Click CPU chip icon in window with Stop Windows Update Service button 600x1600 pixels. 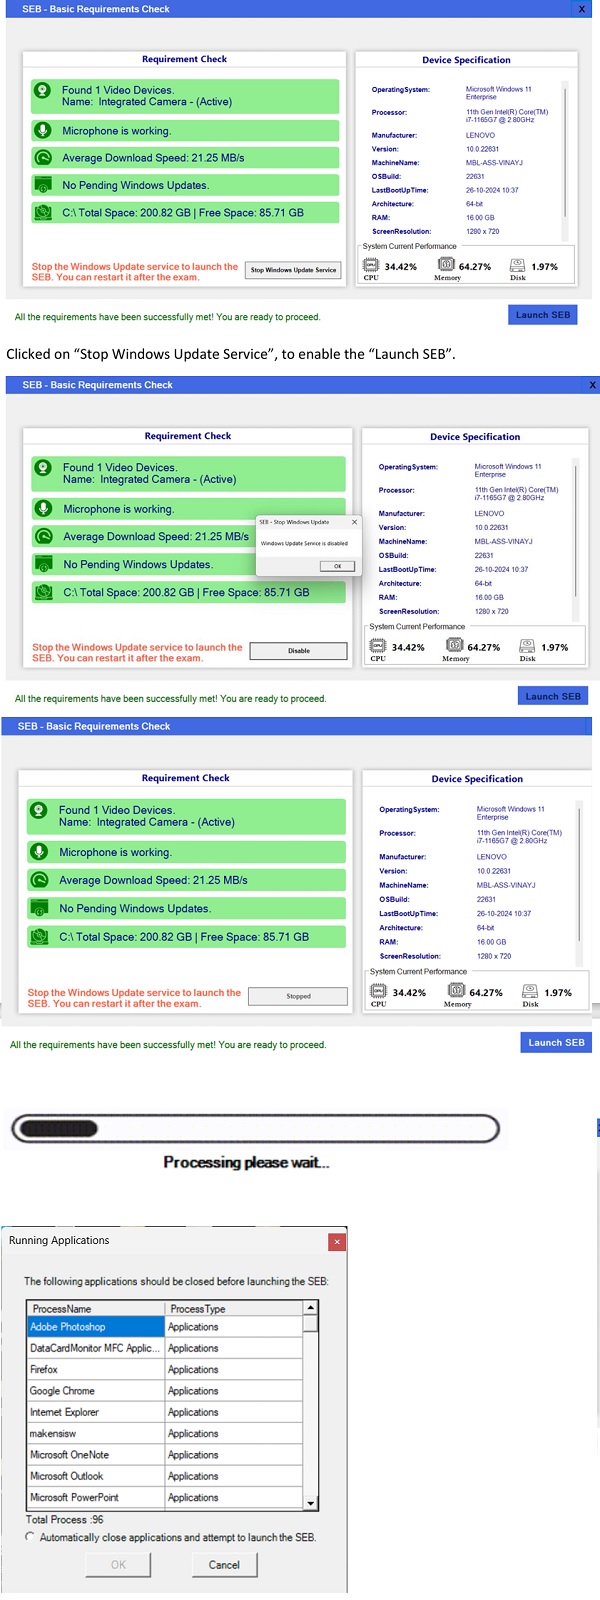coord(371,265)
